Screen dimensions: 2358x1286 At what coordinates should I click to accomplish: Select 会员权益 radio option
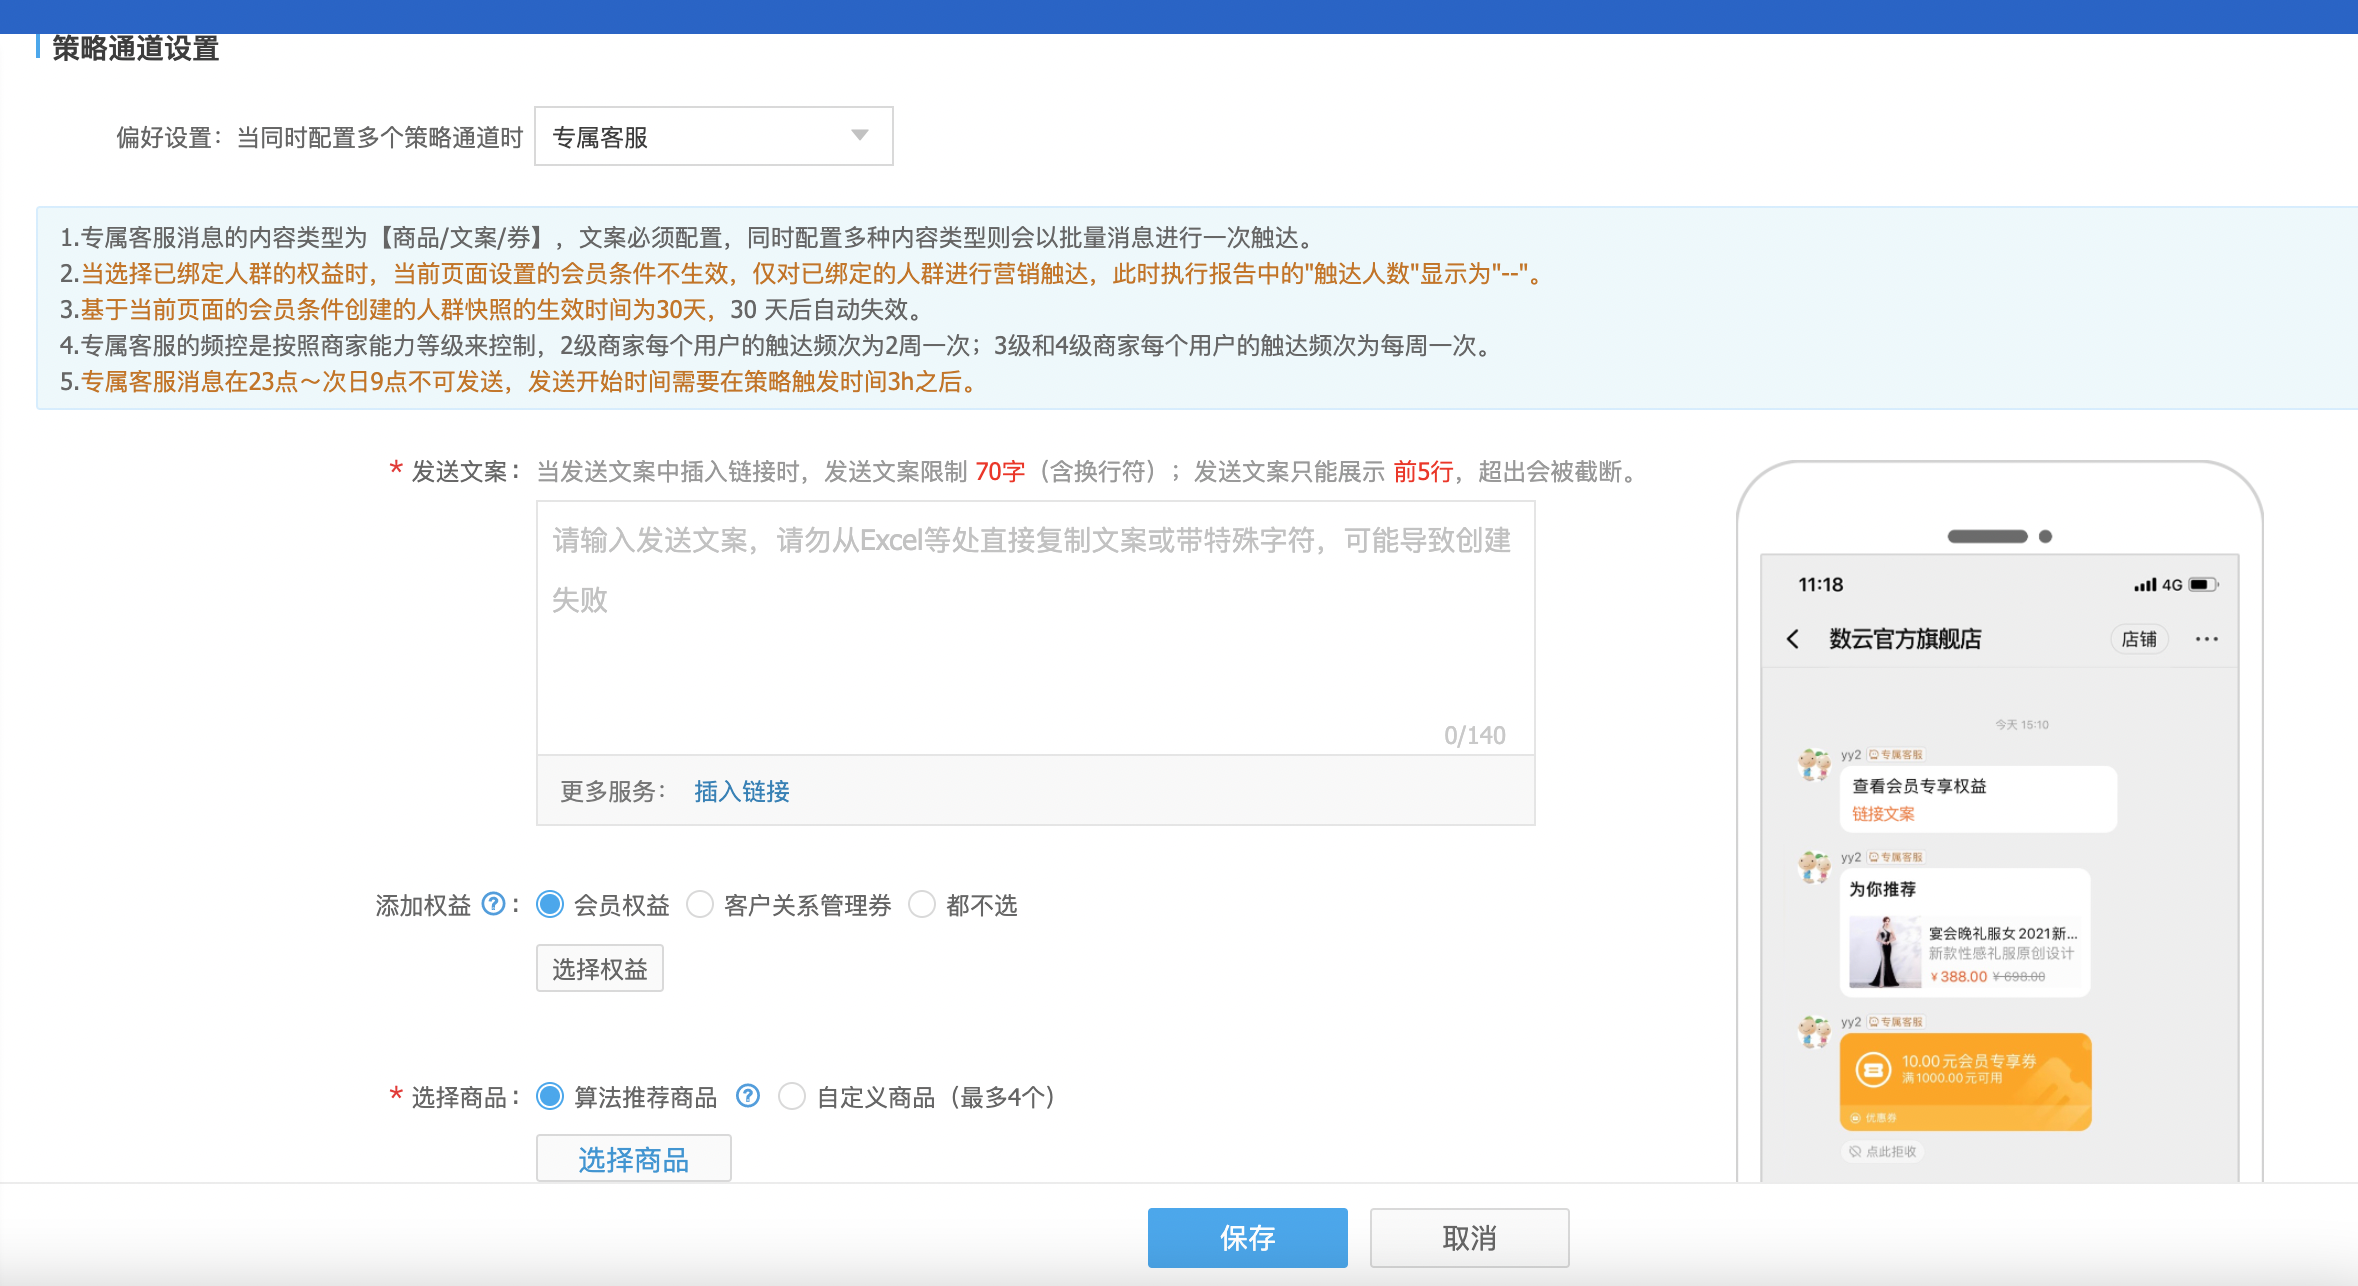point(550,904)
